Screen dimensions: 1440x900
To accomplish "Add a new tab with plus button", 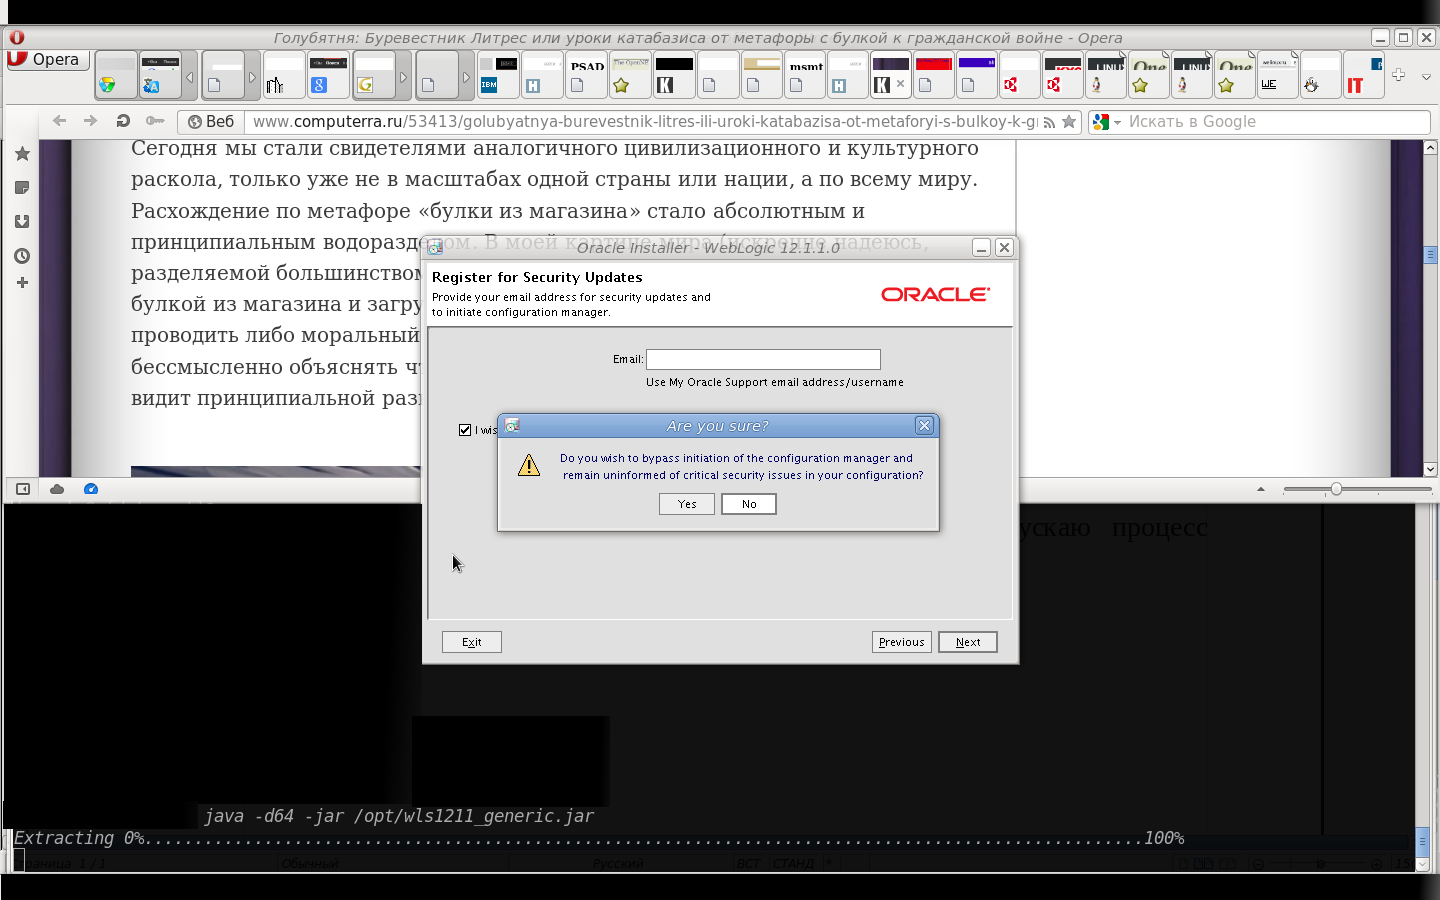I will [1398, 75].
